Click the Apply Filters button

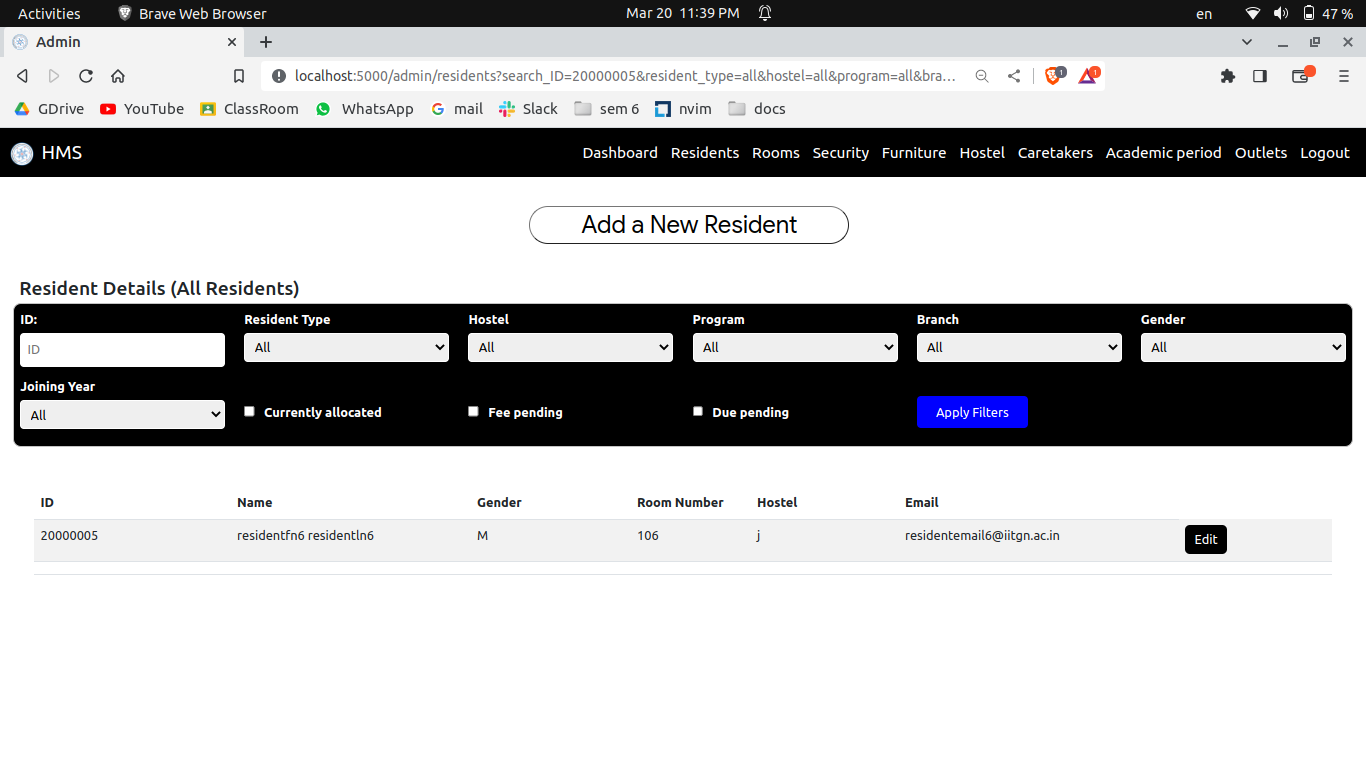click(972, 411)
